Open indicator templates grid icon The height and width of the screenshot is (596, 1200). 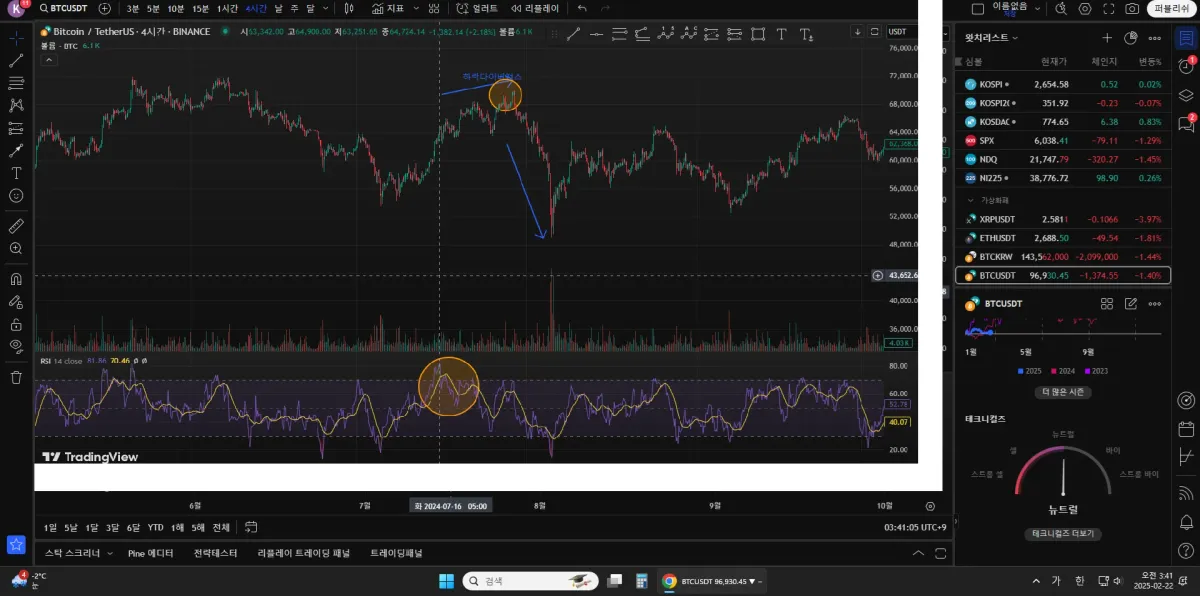[436, 8]
